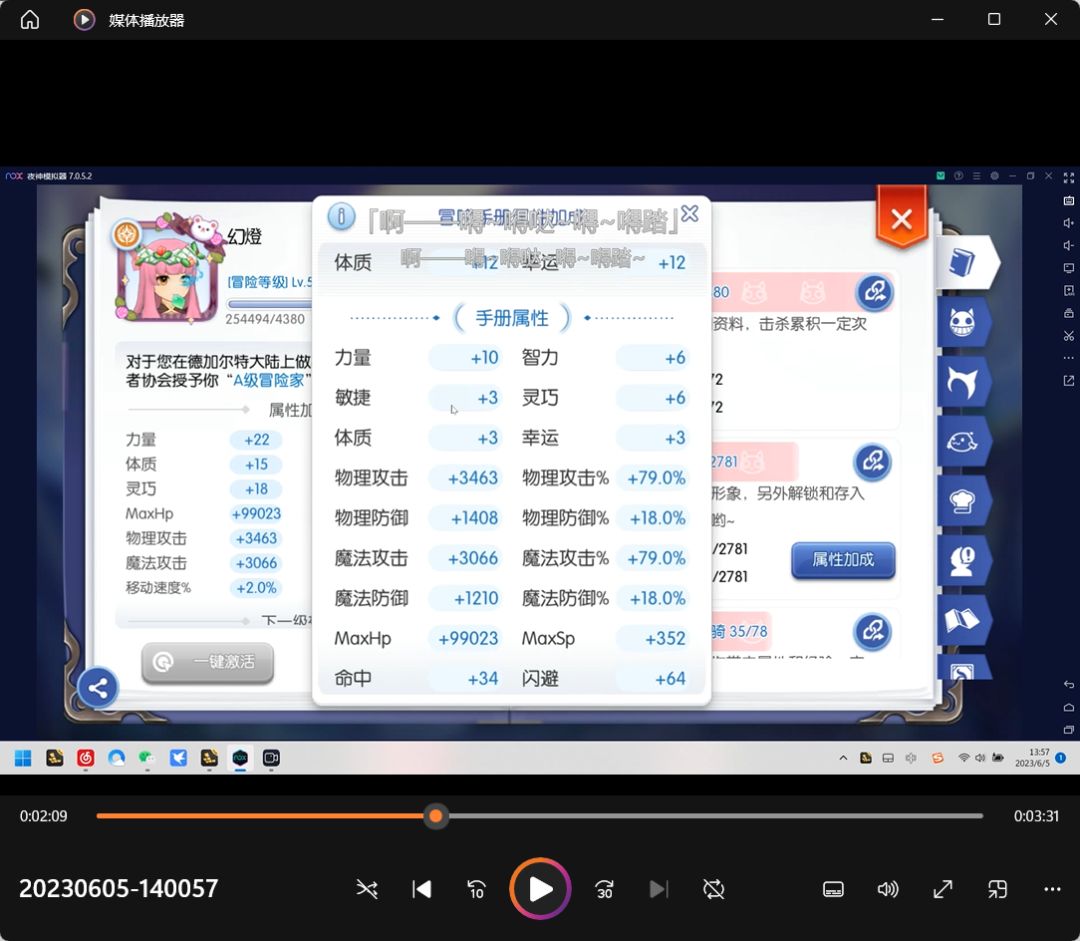The image size is (1080, 941).
Task: Click the recorded Windows Start button
Action: pos(23,758)
